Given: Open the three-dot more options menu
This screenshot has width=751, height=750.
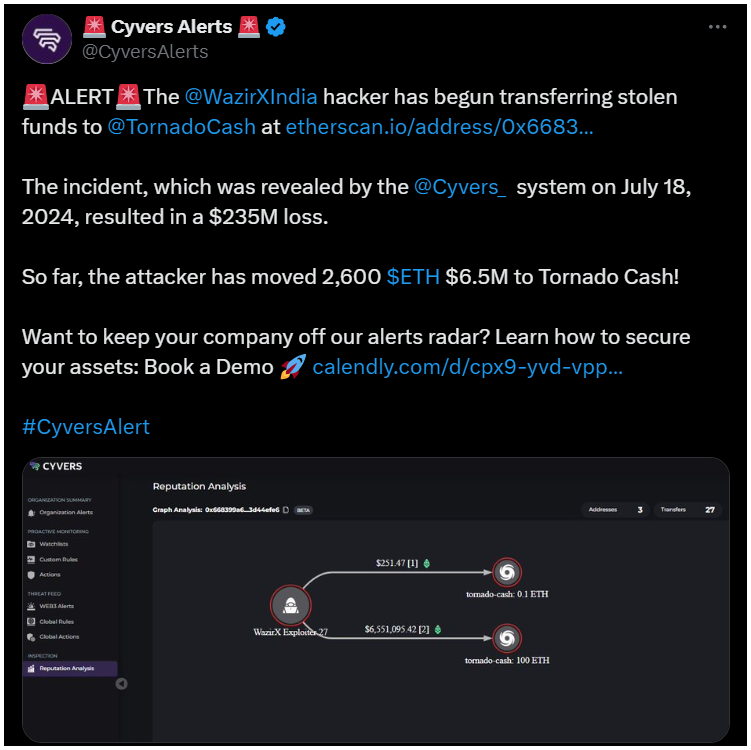Looking at the screenshot, I should (x=717, y=27).
